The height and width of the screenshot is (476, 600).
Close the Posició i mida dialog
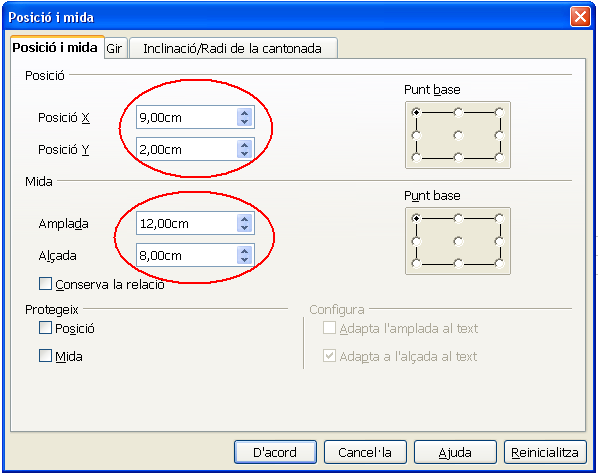pos(579,17)
